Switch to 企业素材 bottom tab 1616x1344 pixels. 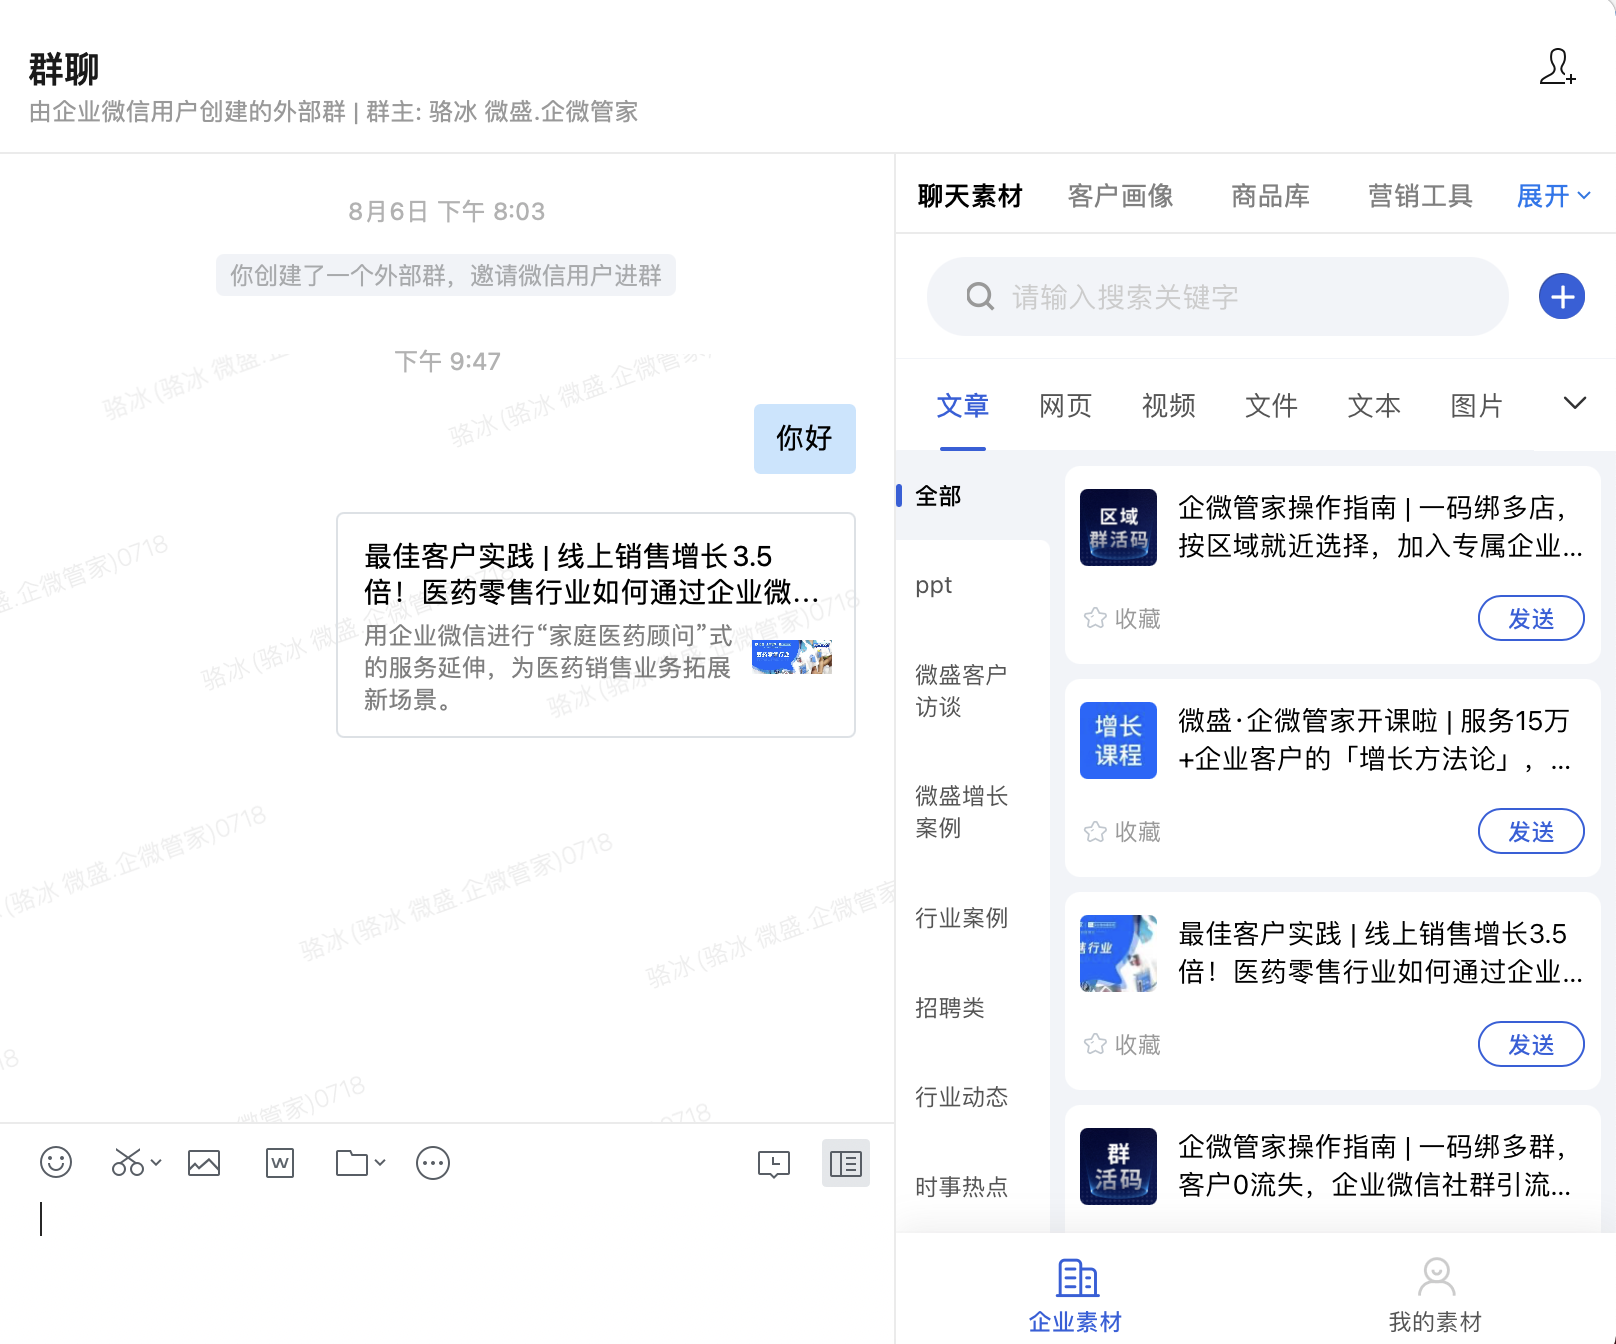(x=1076, y=1296)
